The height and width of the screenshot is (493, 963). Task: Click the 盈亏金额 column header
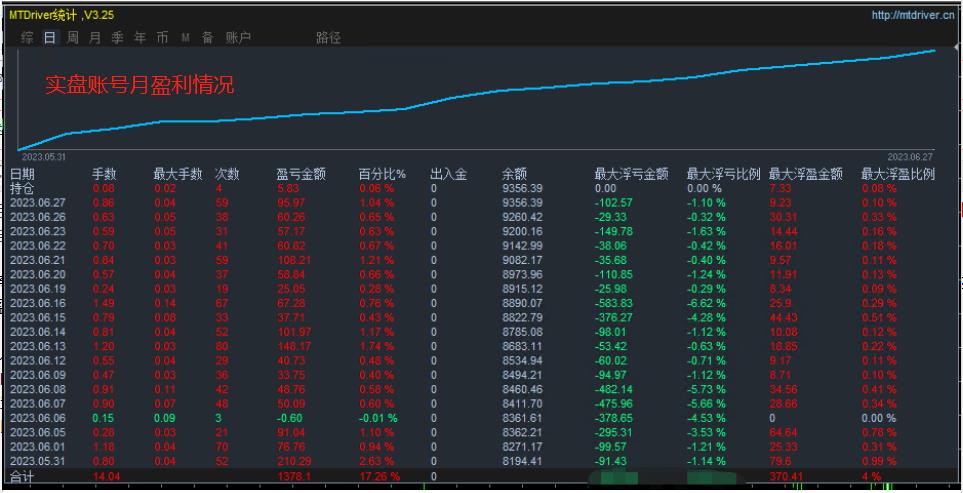tap(301, 174)
